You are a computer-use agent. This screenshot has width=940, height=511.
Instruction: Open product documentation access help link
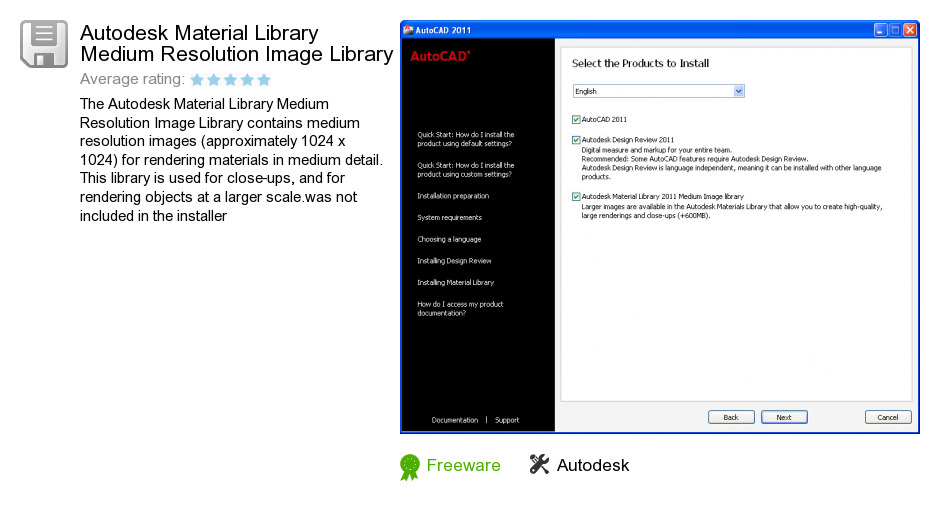[x=460, y=308]
